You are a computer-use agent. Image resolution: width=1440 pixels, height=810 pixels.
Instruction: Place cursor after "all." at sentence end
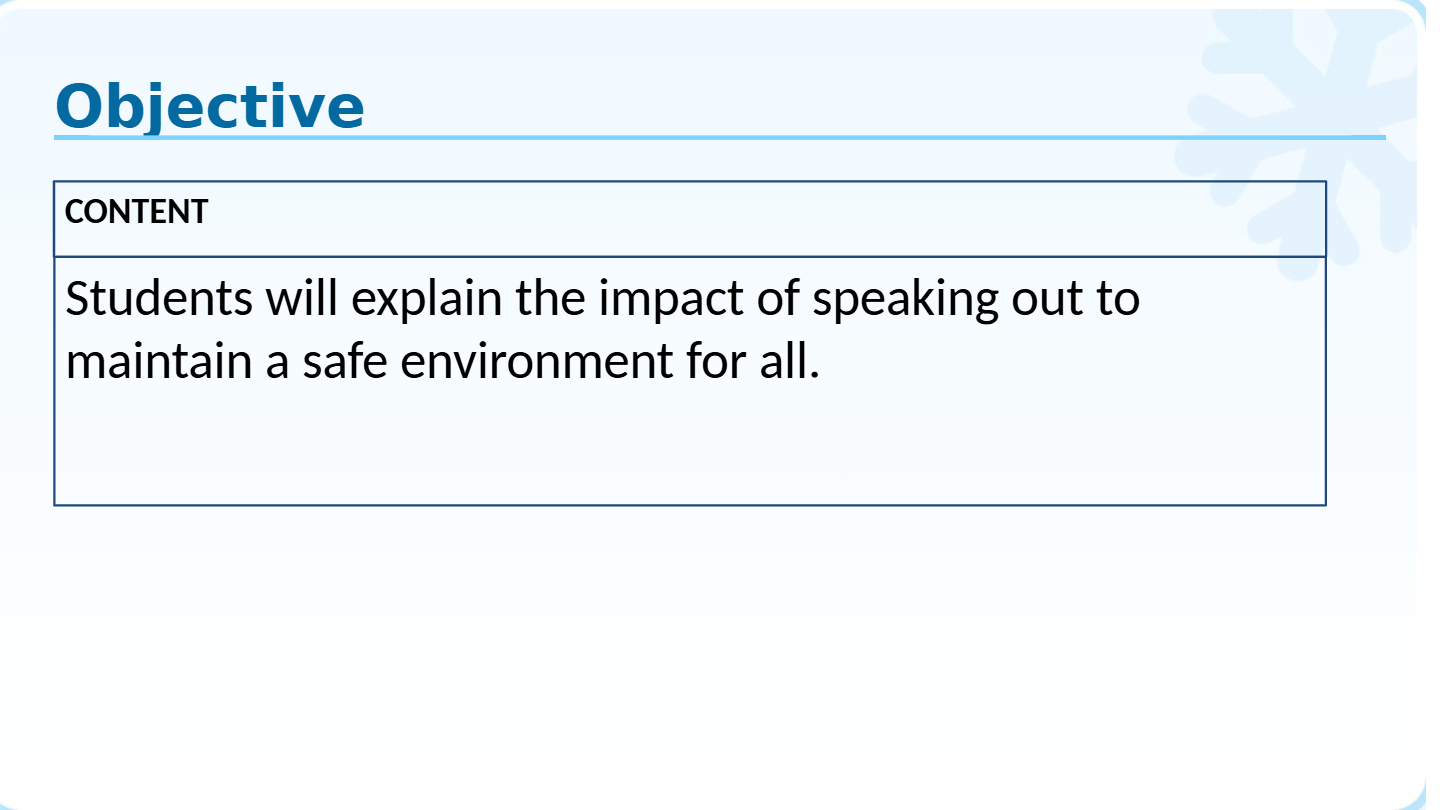pyautogui.click(x=822, y=361)
